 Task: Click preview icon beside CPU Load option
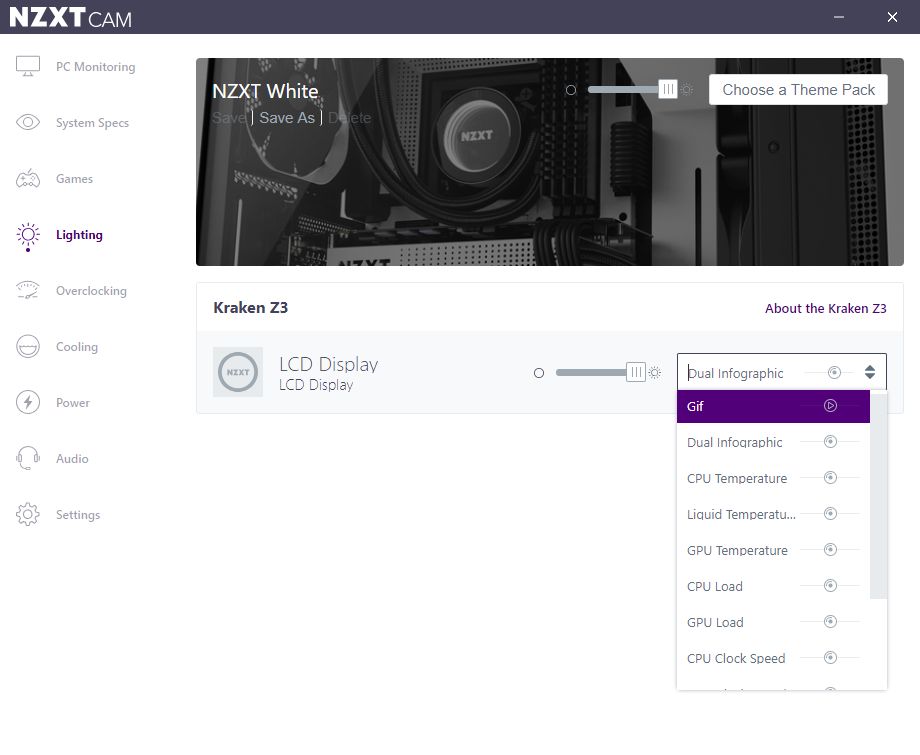click(x=830, y=585)
